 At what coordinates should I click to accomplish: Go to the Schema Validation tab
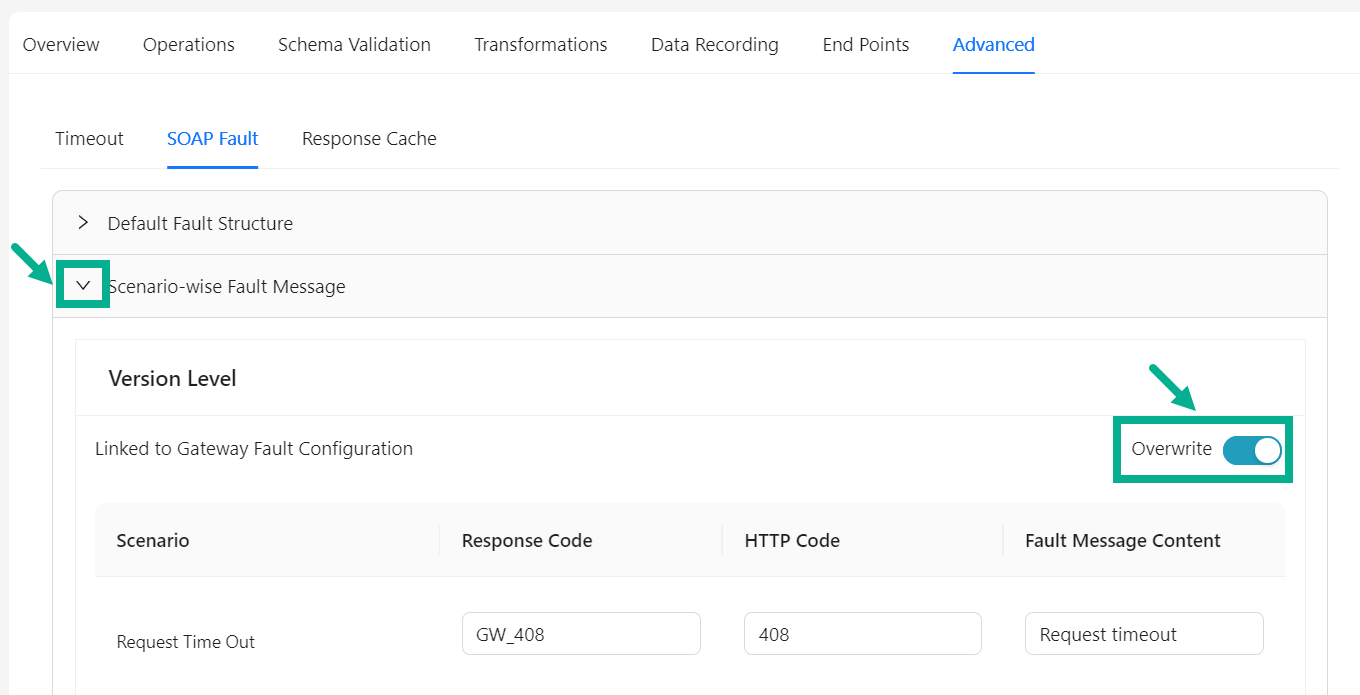[354, 45]
